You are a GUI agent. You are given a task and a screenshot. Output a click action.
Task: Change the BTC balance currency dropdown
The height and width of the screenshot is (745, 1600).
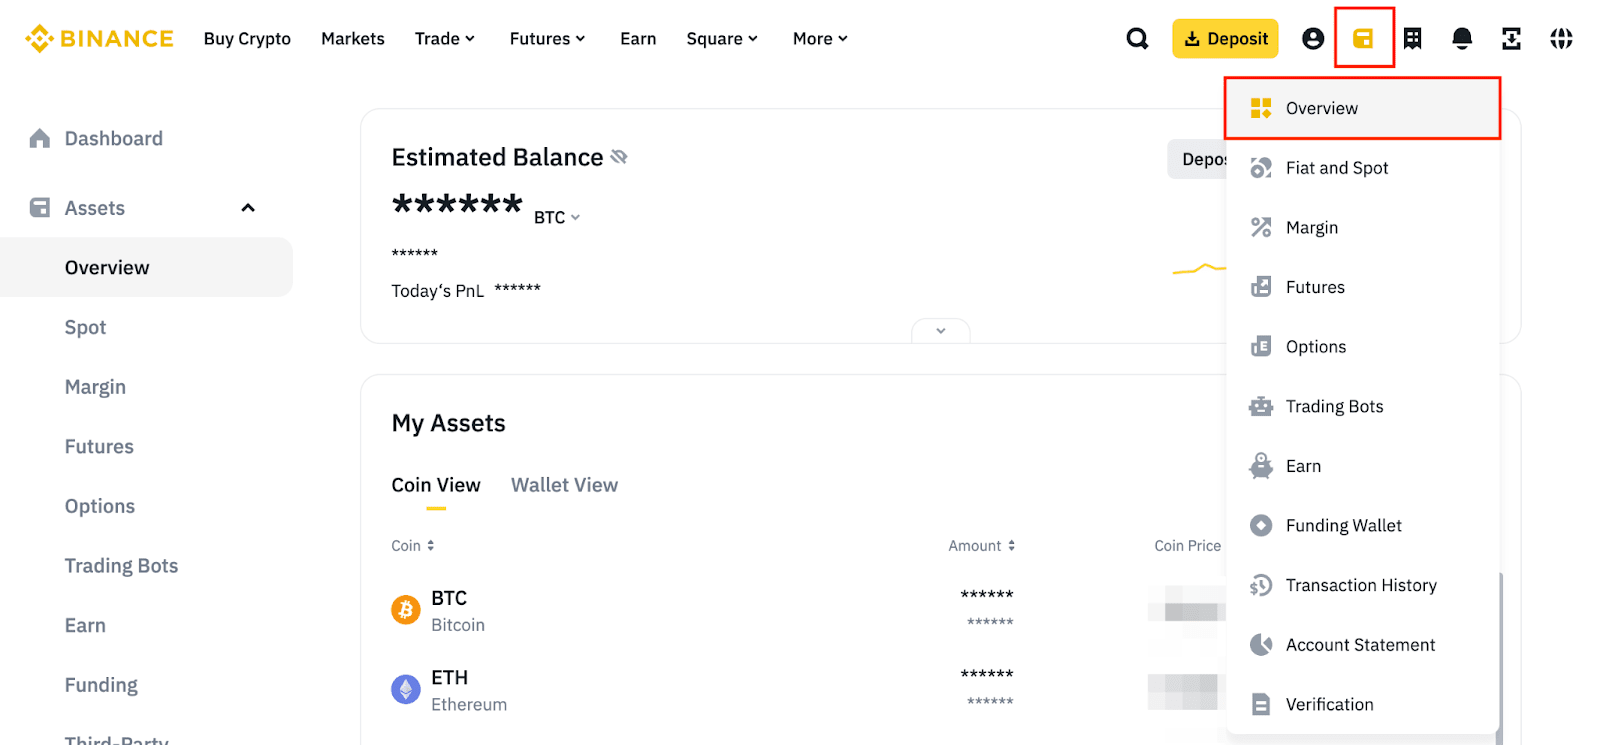point(557,217)
